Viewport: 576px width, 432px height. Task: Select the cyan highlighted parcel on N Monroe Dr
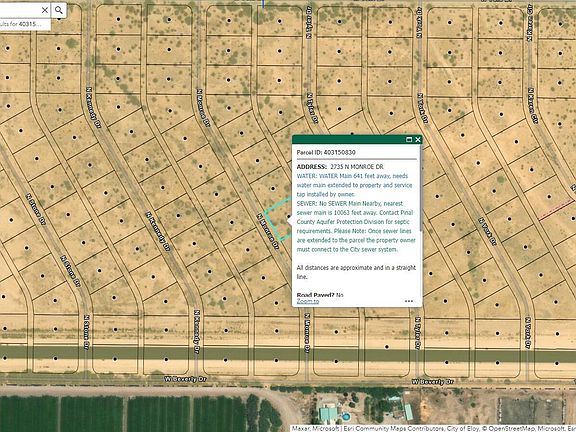278,220
